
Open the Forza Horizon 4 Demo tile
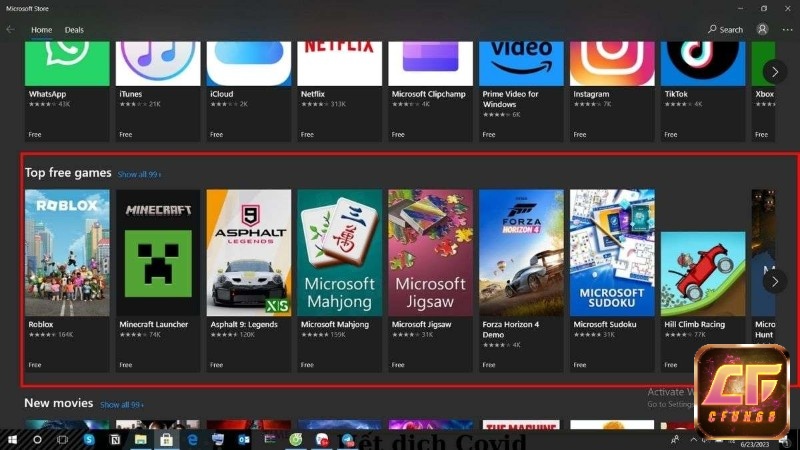[521, 280]
